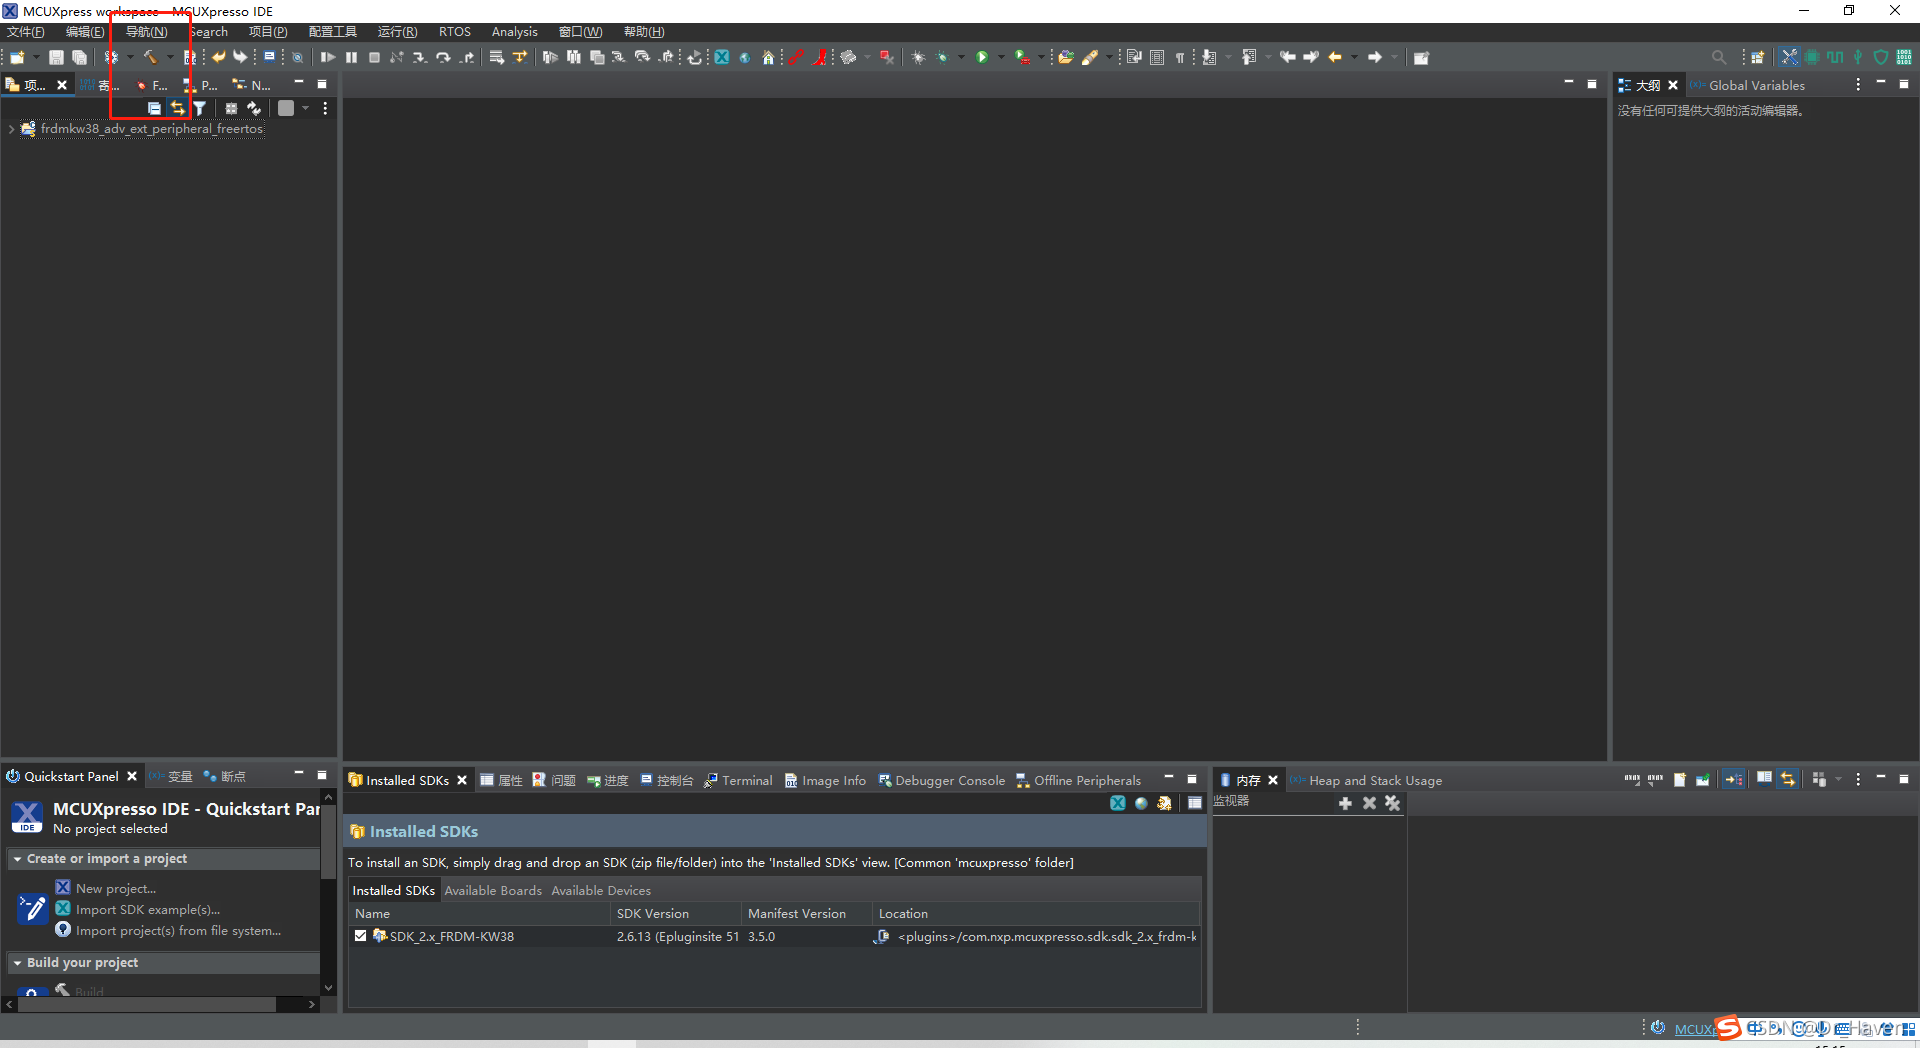Collapse the 'Build your project' section
Screen dimensions: 1920x1048
[17, 963]
